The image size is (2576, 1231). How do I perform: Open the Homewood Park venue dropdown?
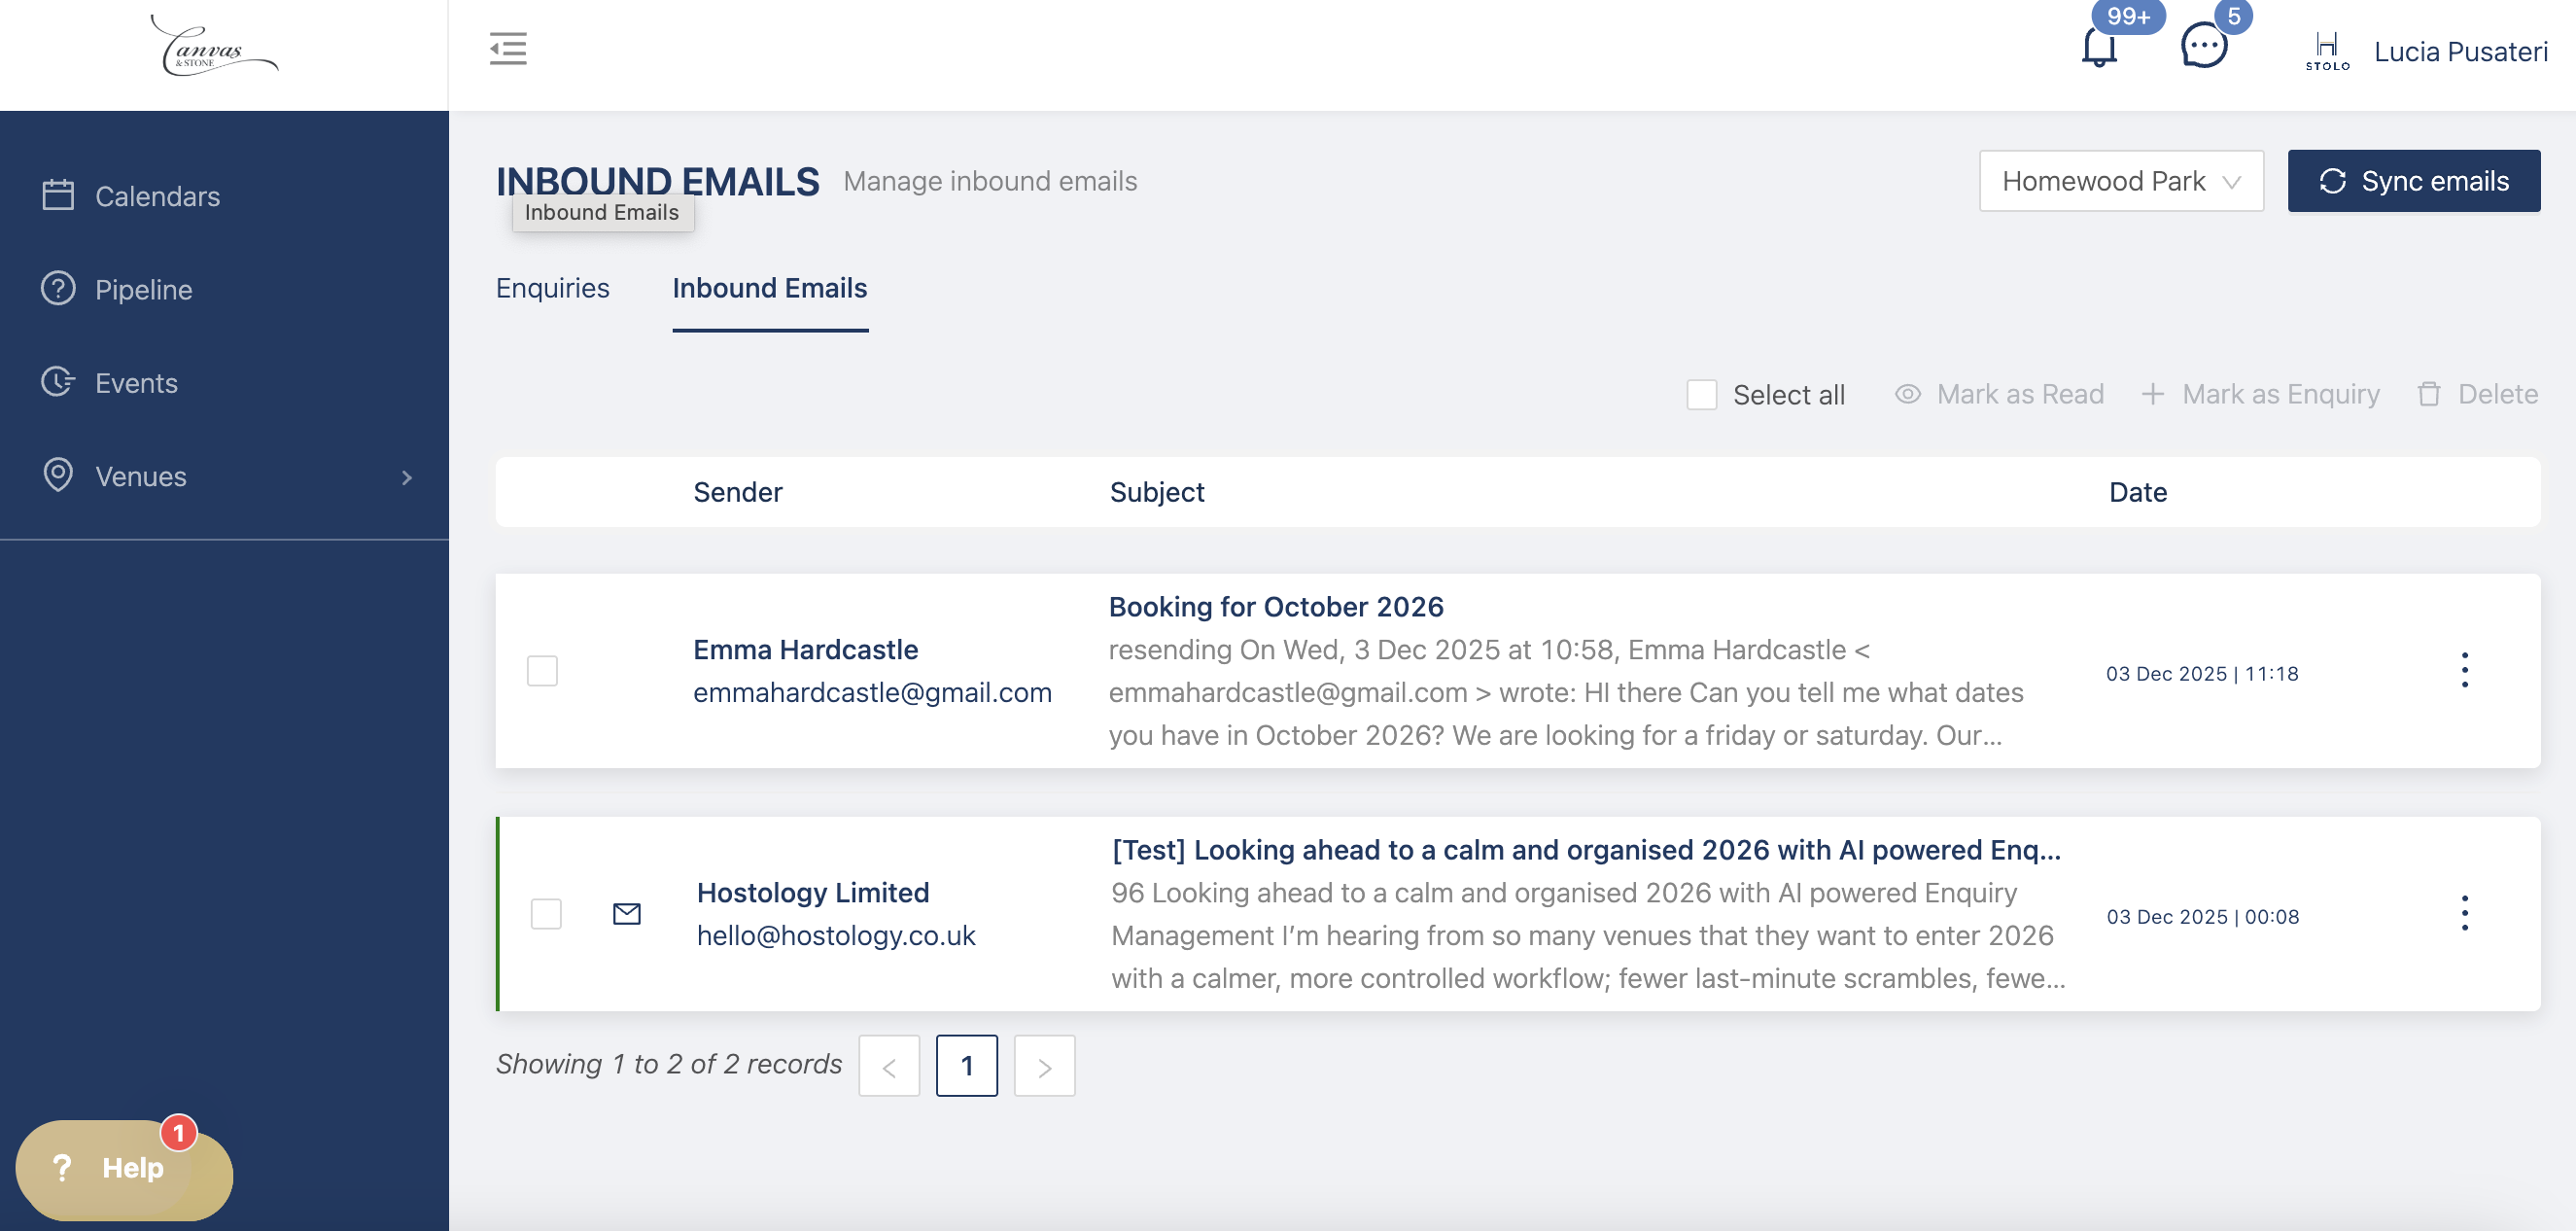pos(2121,181)
